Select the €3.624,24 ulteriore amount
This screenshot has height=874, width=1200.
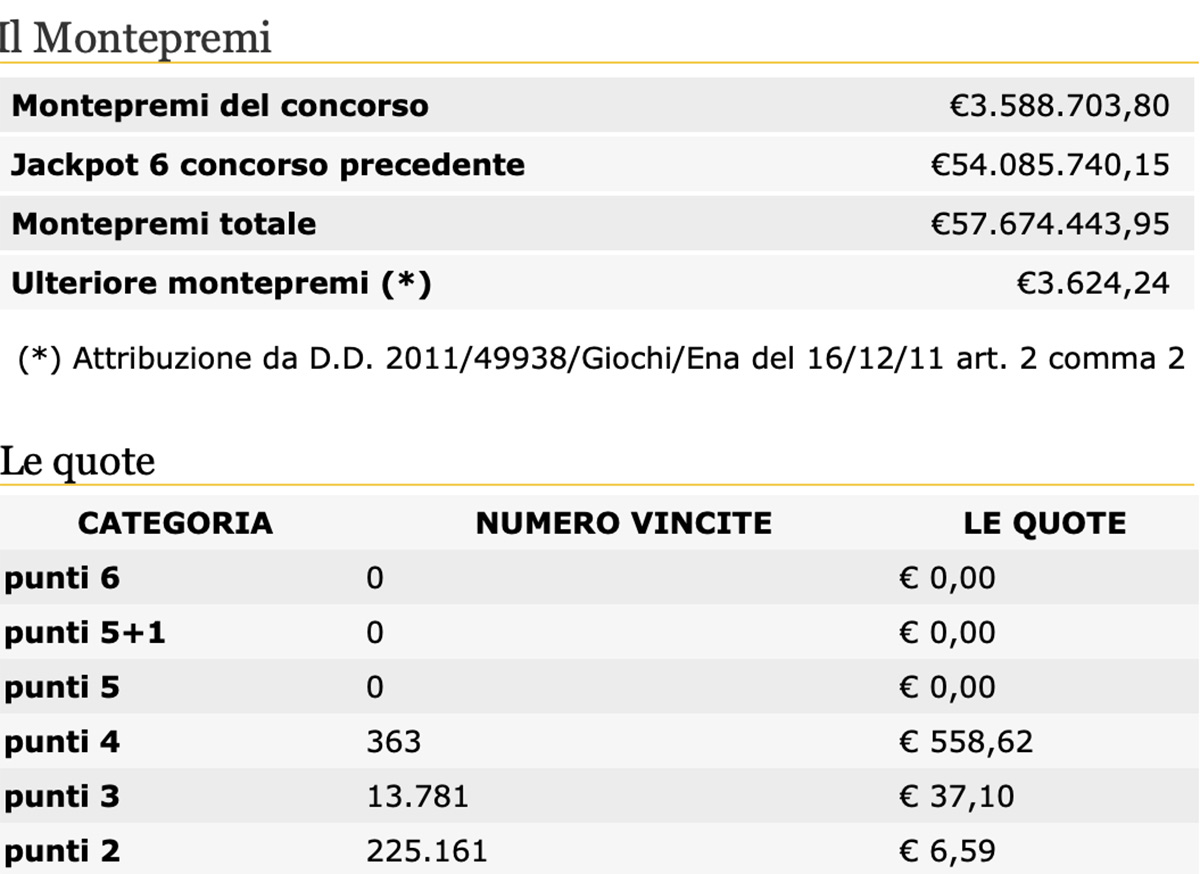[1093, 283]
